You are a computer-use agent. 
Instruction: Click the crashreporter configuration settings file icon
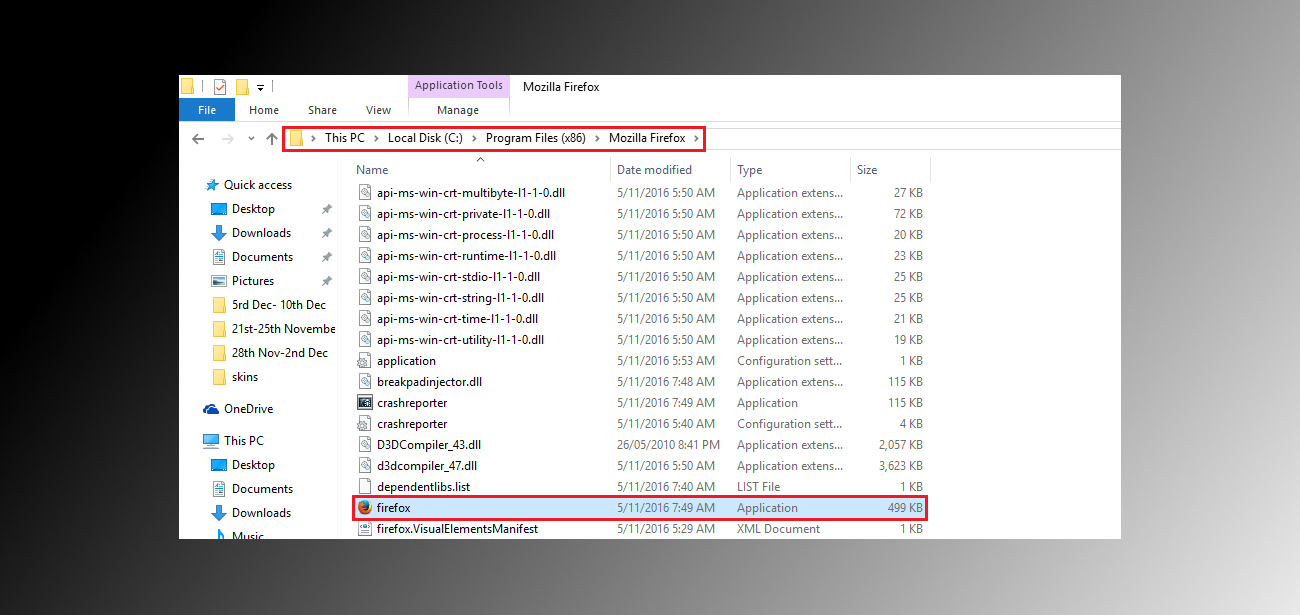[x=365, y=424]
